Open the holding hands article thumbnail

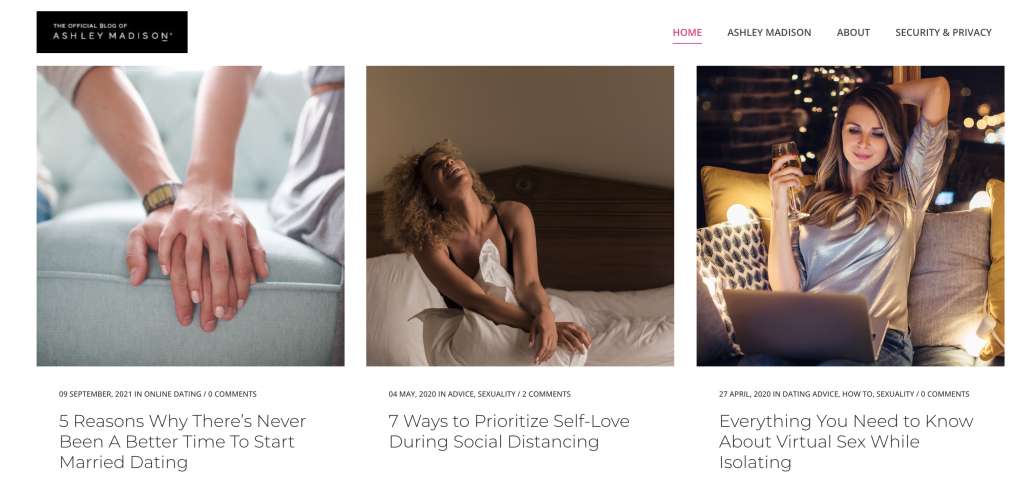coord(191,216)
